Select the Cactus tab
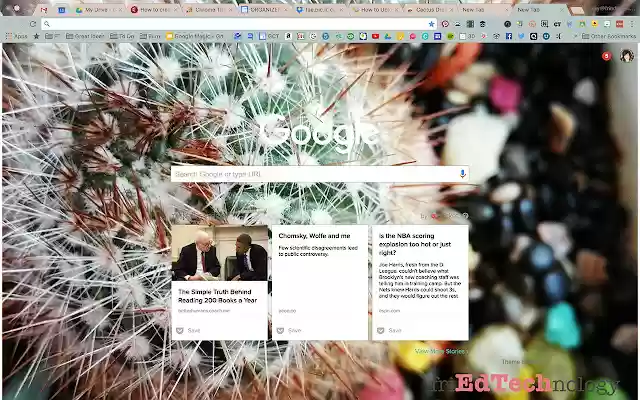This screenshot has height=400, width=640. pyautogui.click(x=429, y=9)
